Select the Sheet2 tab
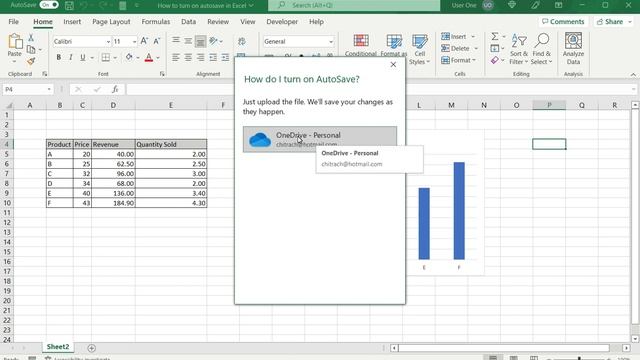640x360 pixels. click(58, 347)
